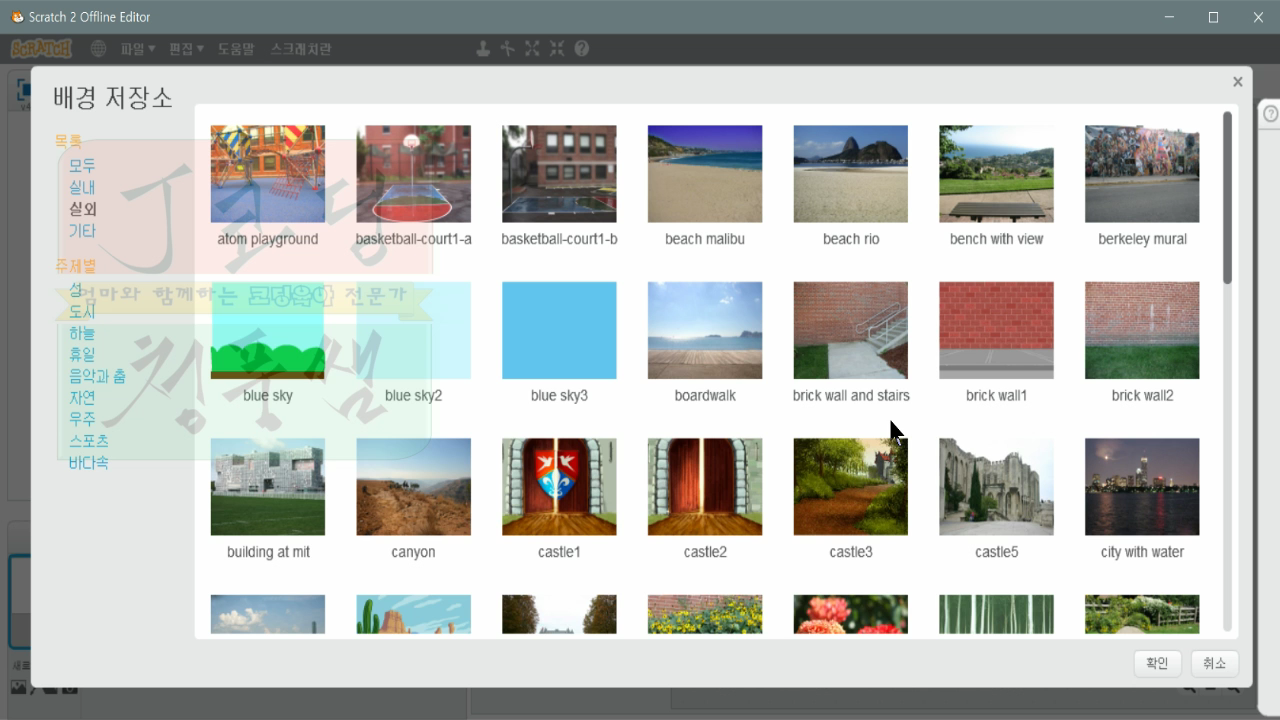The height and width of the screenshot is (720, 1280).
Task: Select the blue sky backdrop thumbnail
Action: point(268,330)
